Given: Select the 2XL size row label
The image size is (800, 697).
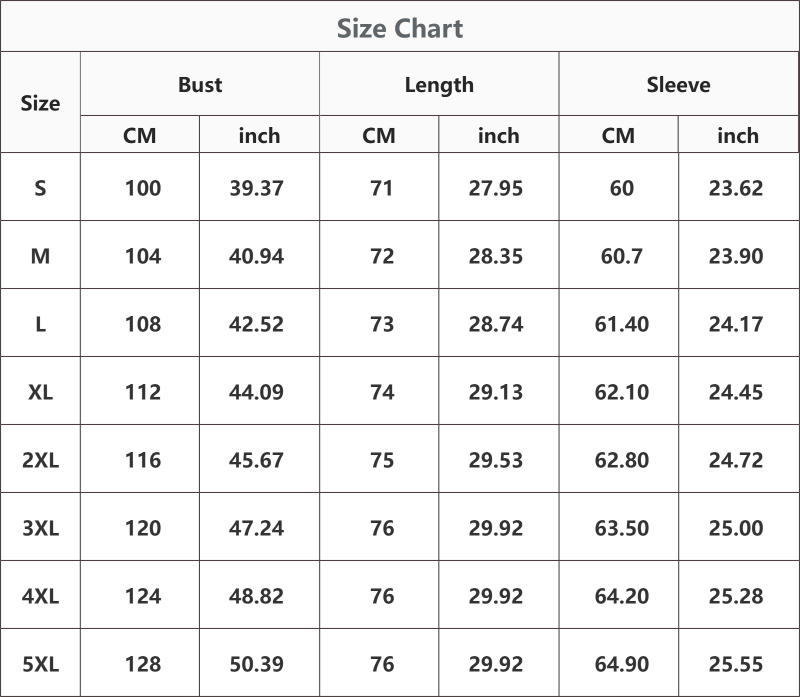Looking at the screenshot, I should coord(40,460).
